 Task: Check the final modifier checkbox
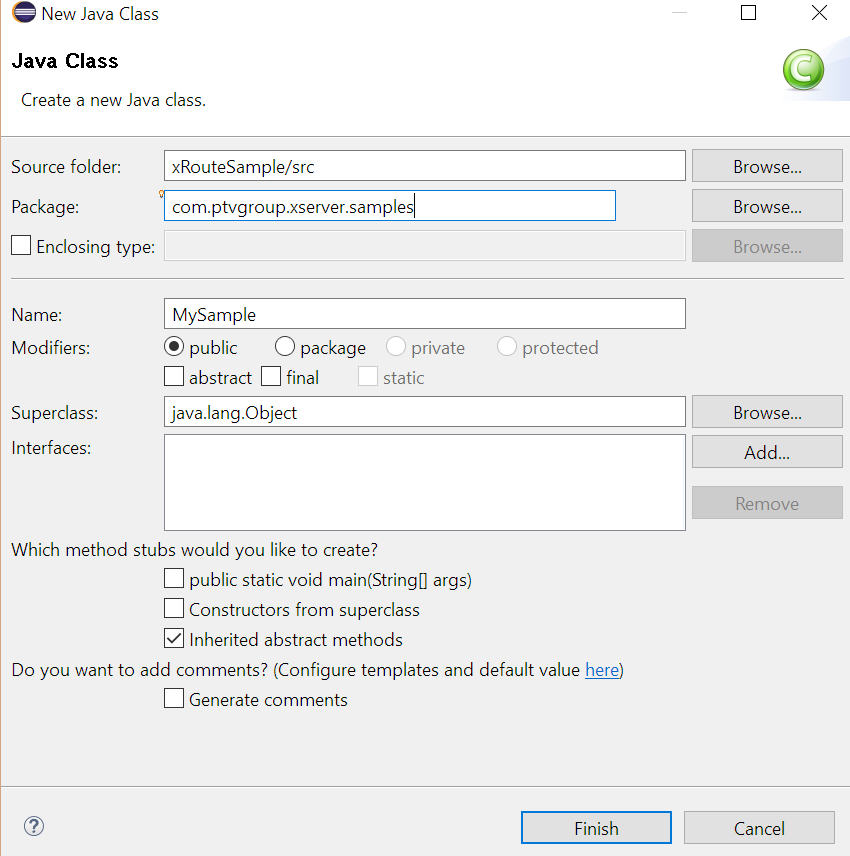point(271,377)
